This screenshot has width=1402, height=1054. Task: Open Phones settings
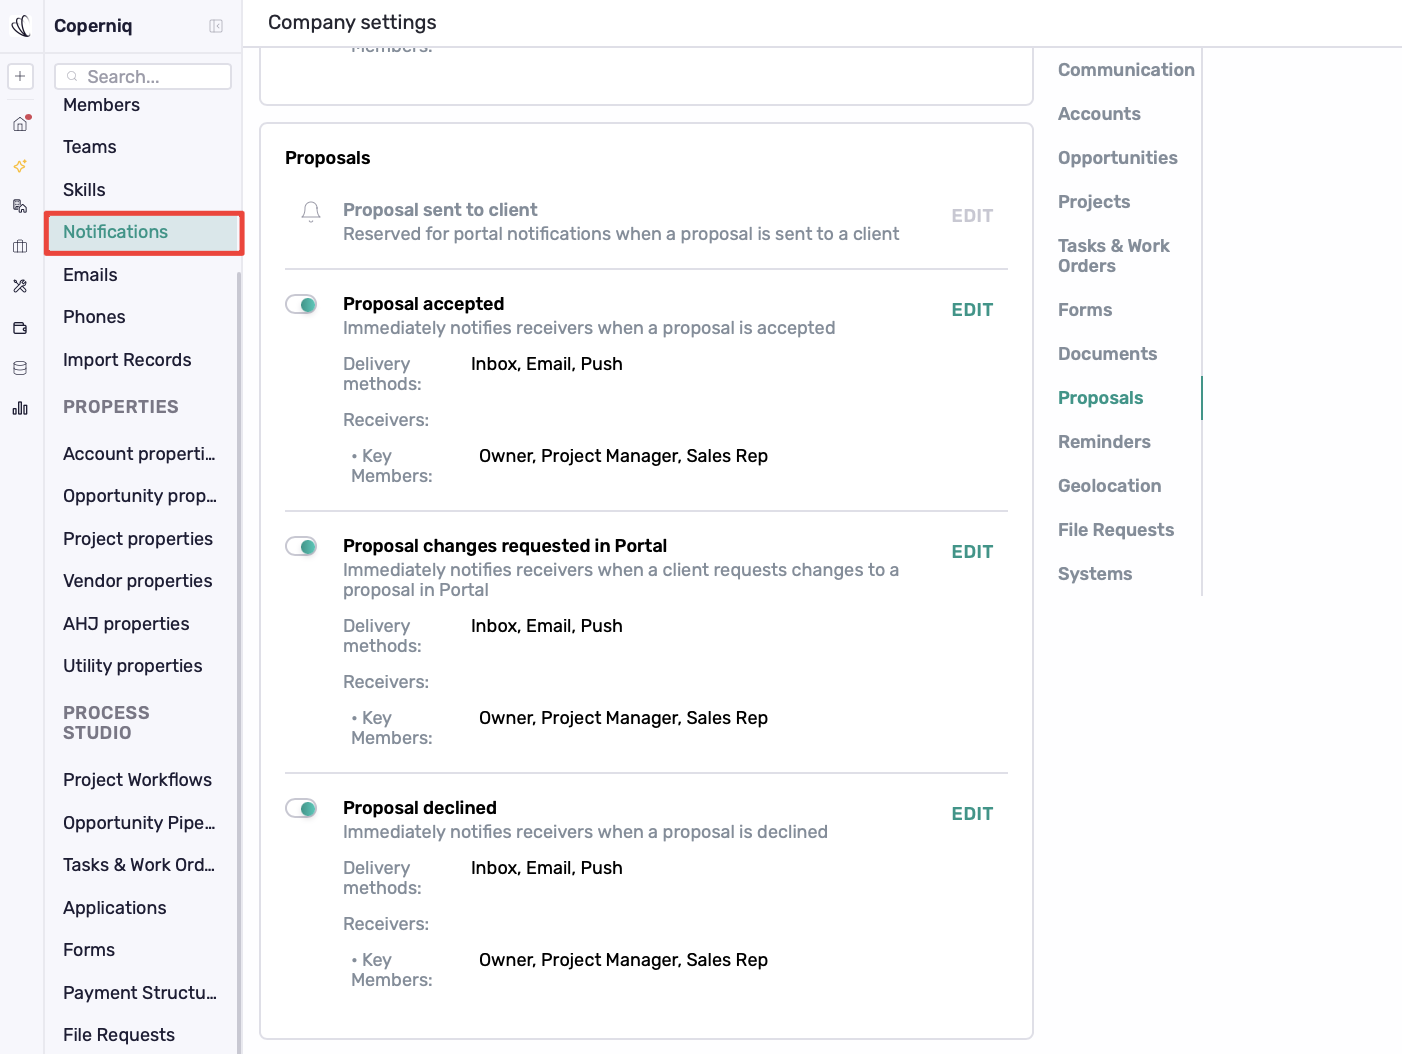[x=94, y=317]
